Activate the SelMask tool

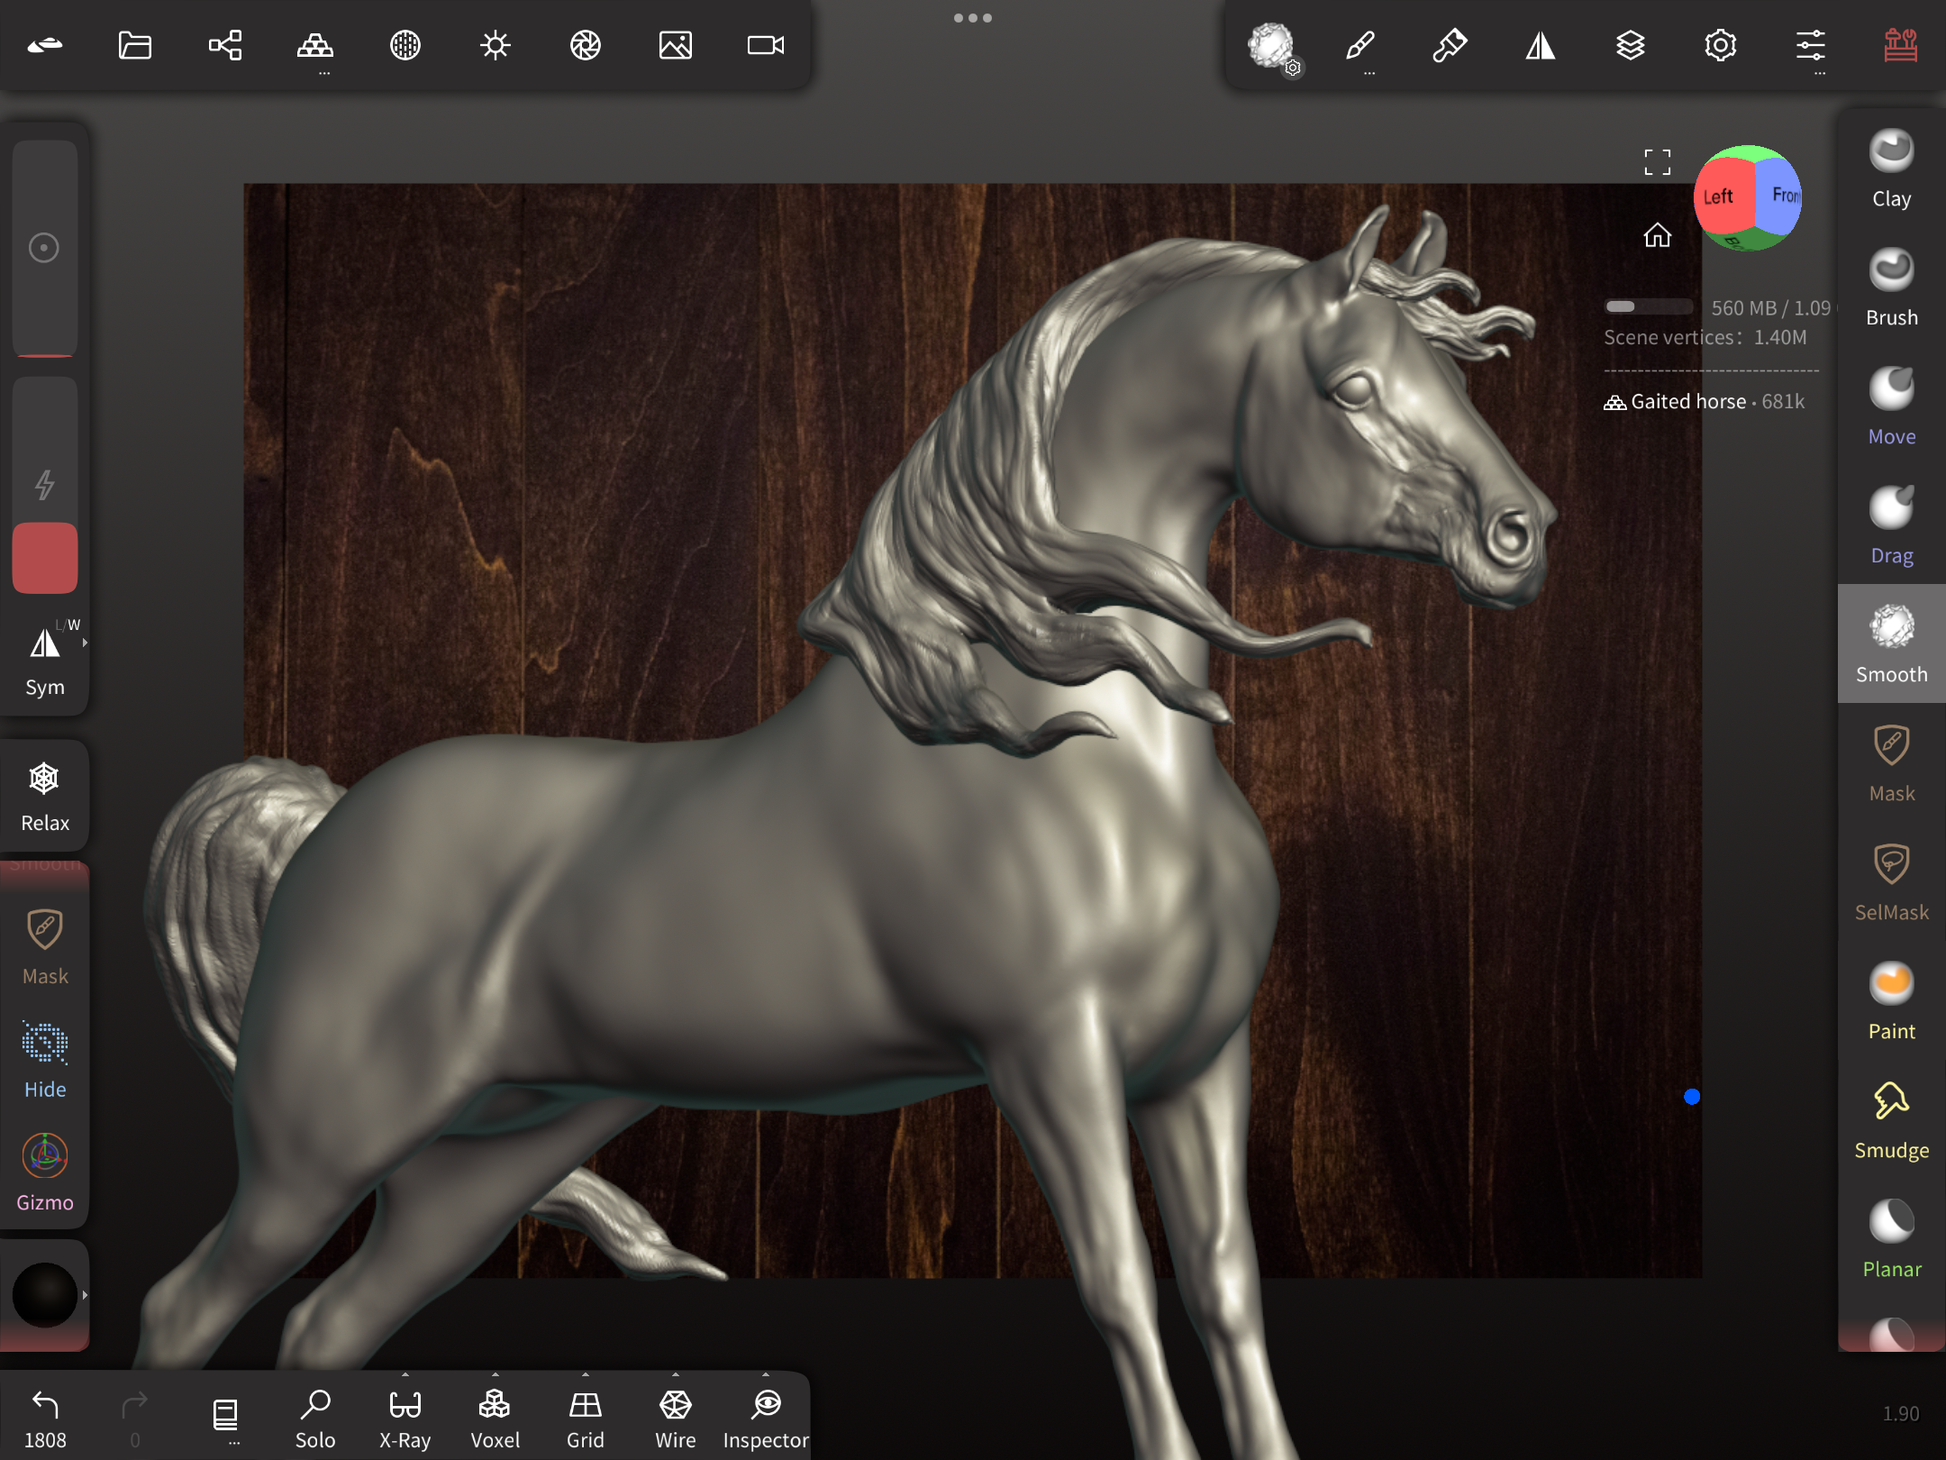1890,883
